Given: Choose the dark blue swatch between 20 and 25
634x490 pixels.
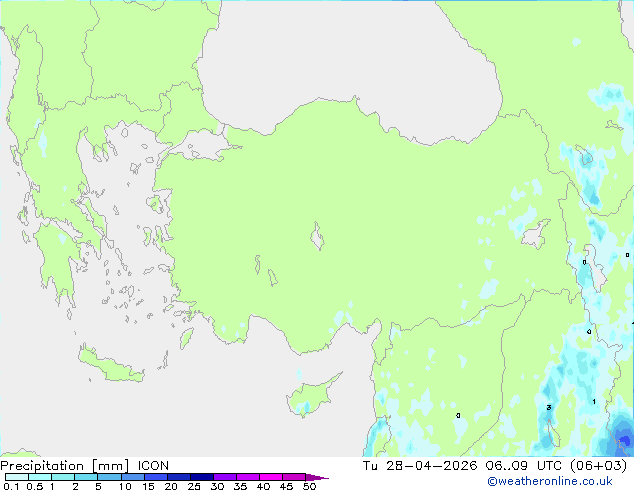Looking at the screenshot, I should [179, 477].
